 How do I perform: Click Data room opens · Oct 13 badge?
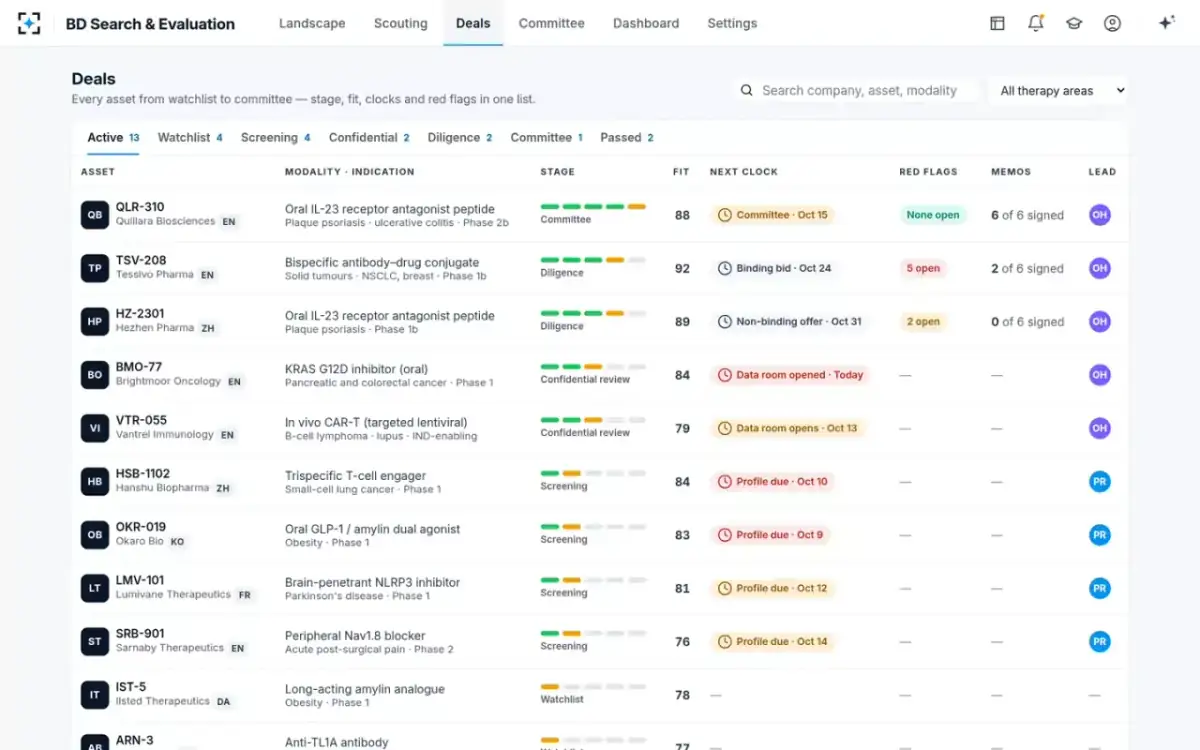pyautogui.click(x=787, y=428)
